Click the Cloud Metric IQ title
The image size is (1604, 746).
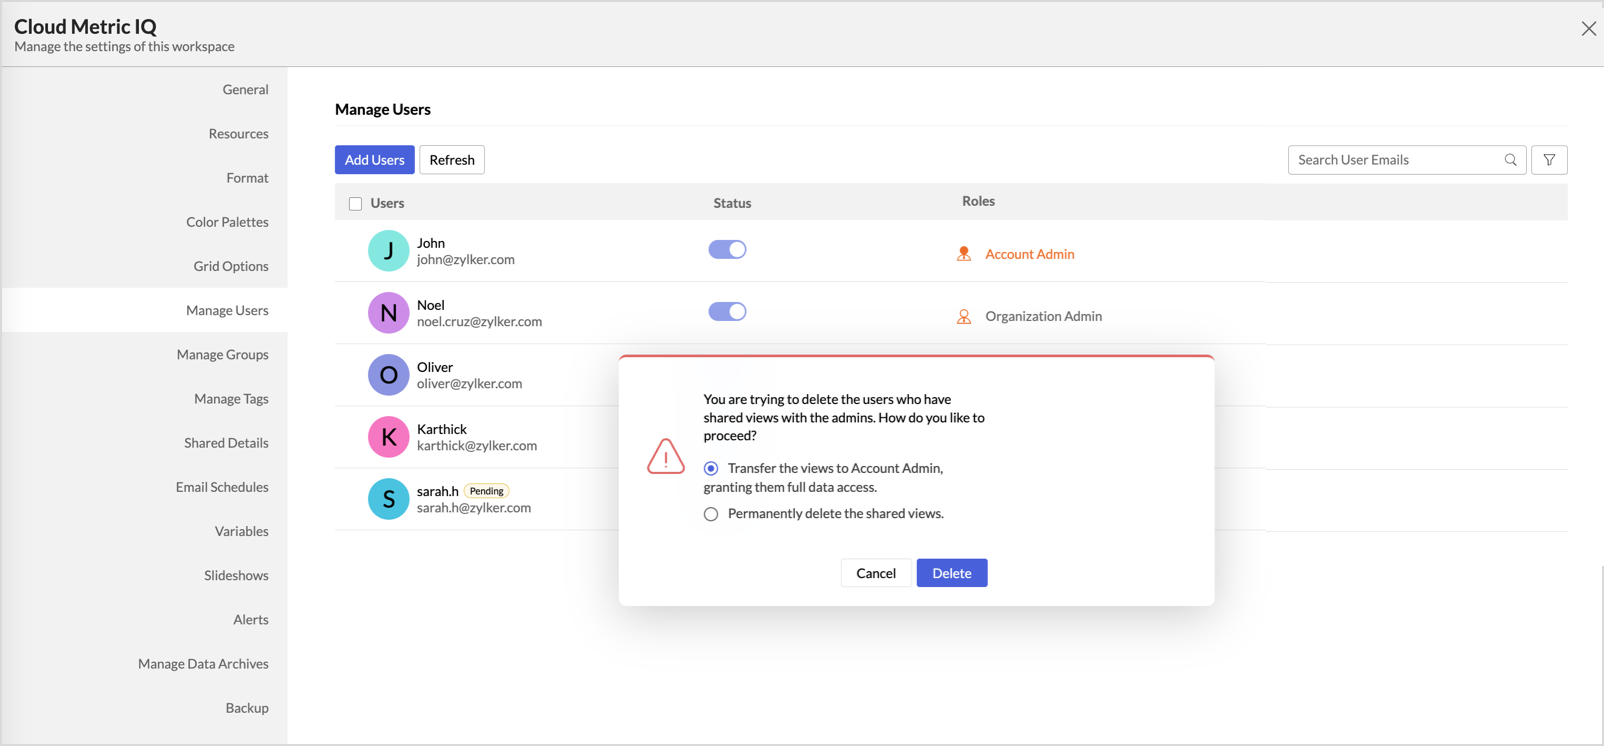coord(85,26)
